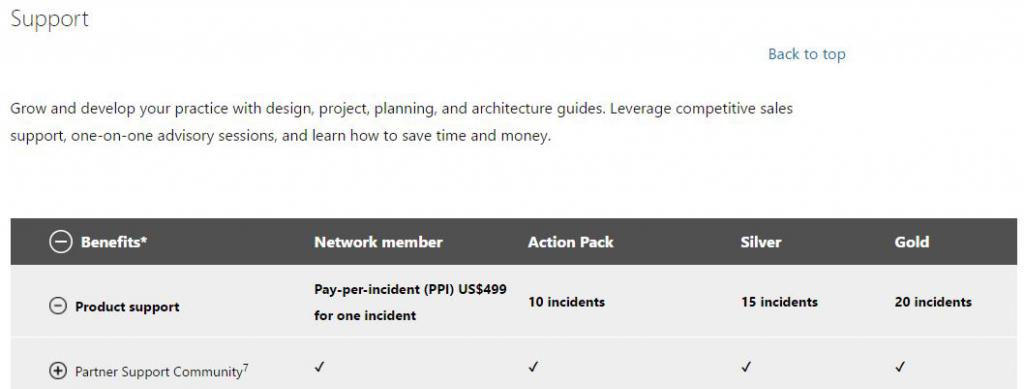Collapse the Product support row icon
The height and width of the screenshot is (389, 1024).
click(x=58, y=306)
